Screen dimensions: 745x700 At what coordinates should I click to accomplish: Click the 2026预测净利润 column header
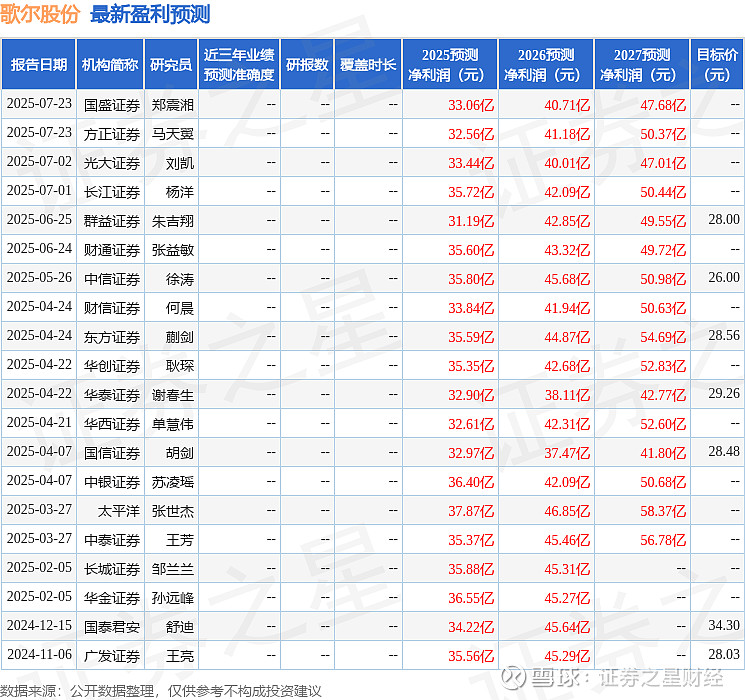pyautogui.click(x=546, y=64)
